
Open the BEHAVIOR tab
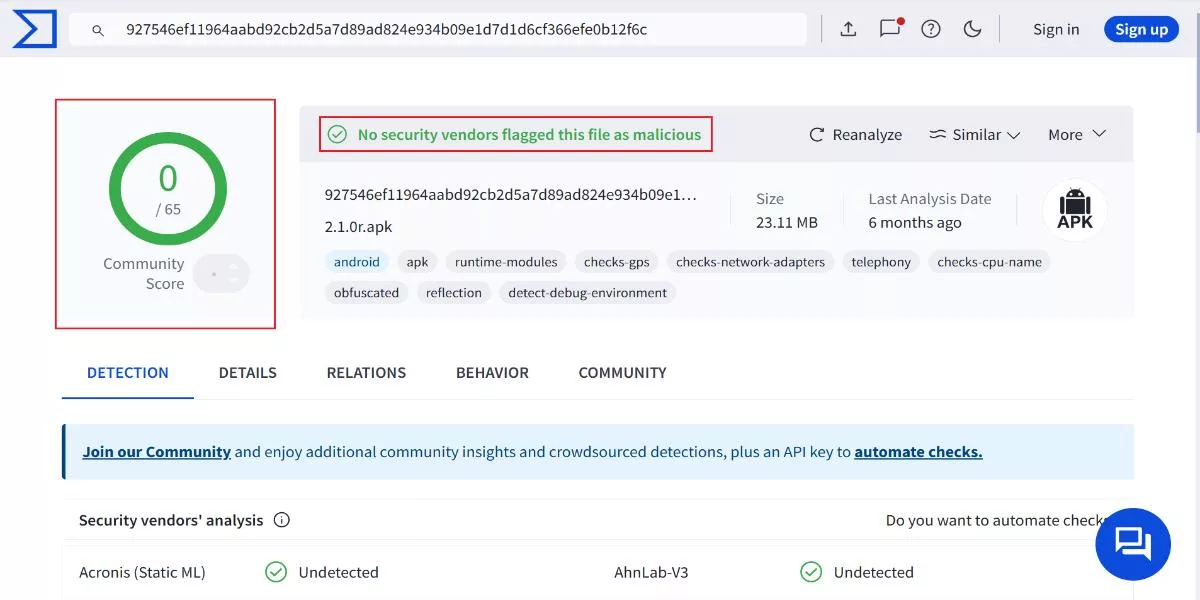[x=492, y=373]
